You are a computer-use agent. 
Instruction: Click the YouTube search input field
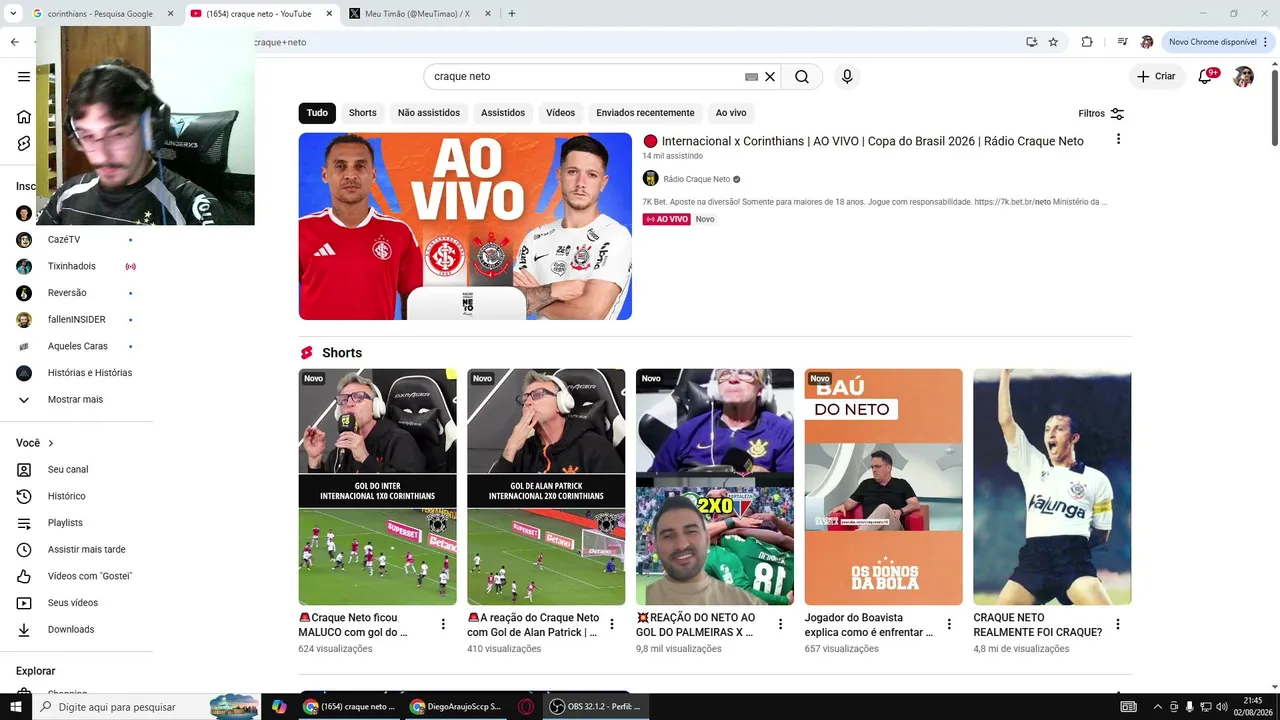(585, 77)
